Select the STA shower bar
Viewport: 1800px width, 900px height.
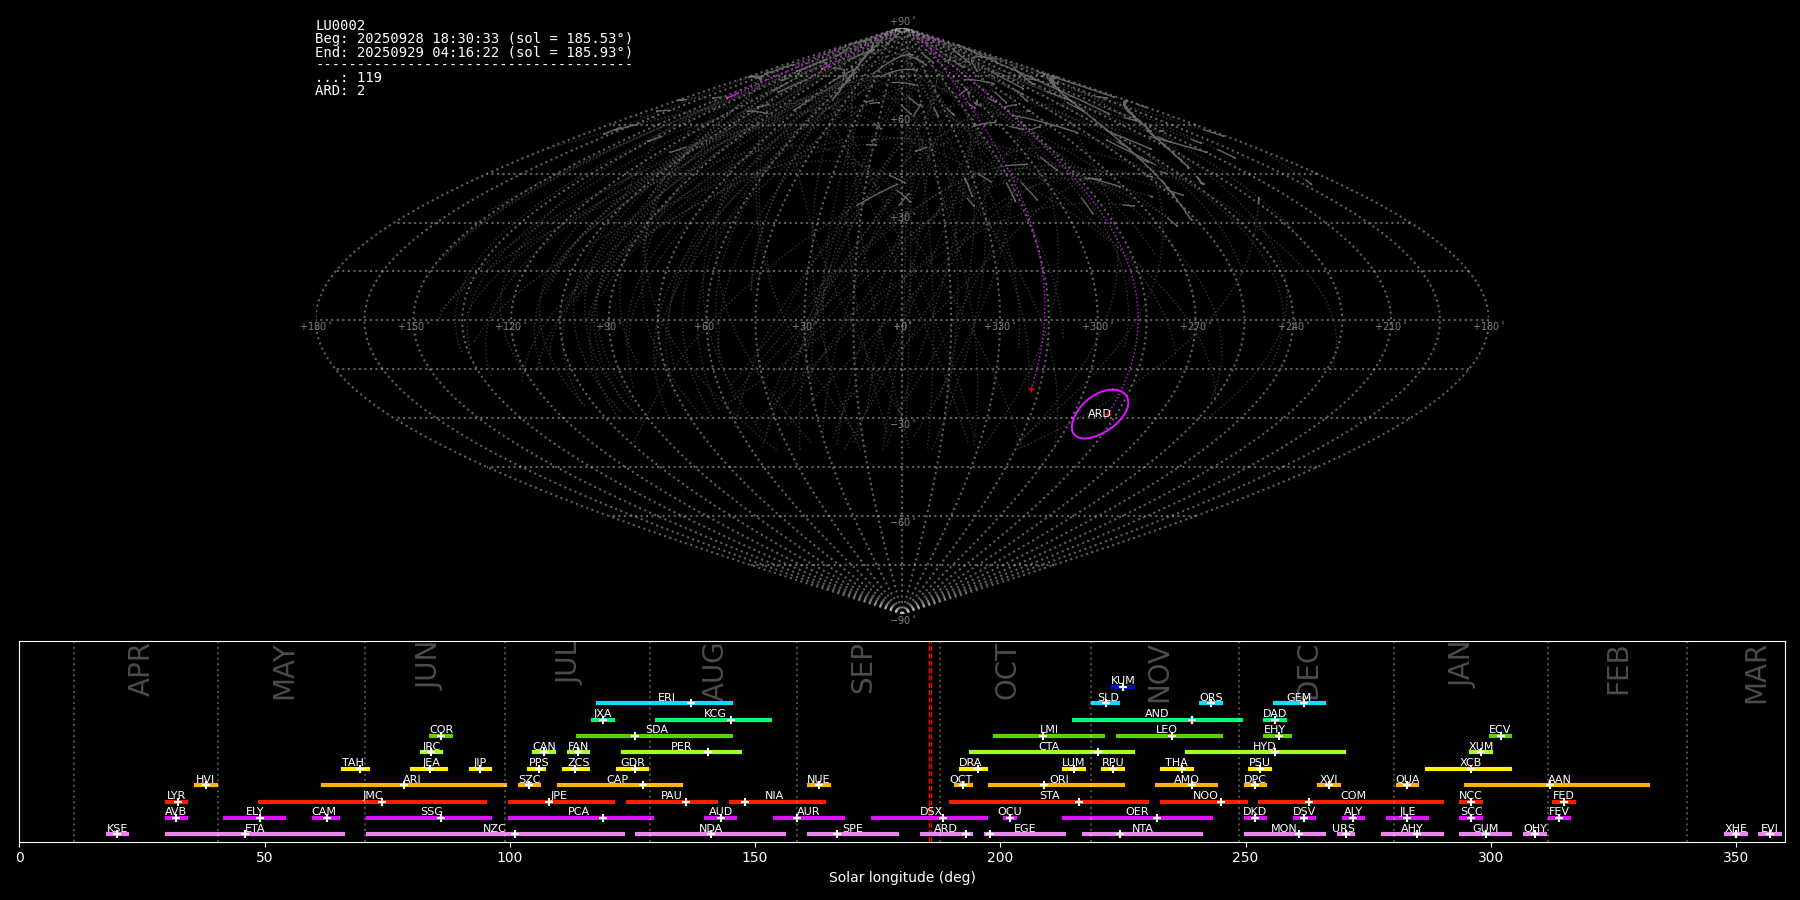pos(1049,802)
